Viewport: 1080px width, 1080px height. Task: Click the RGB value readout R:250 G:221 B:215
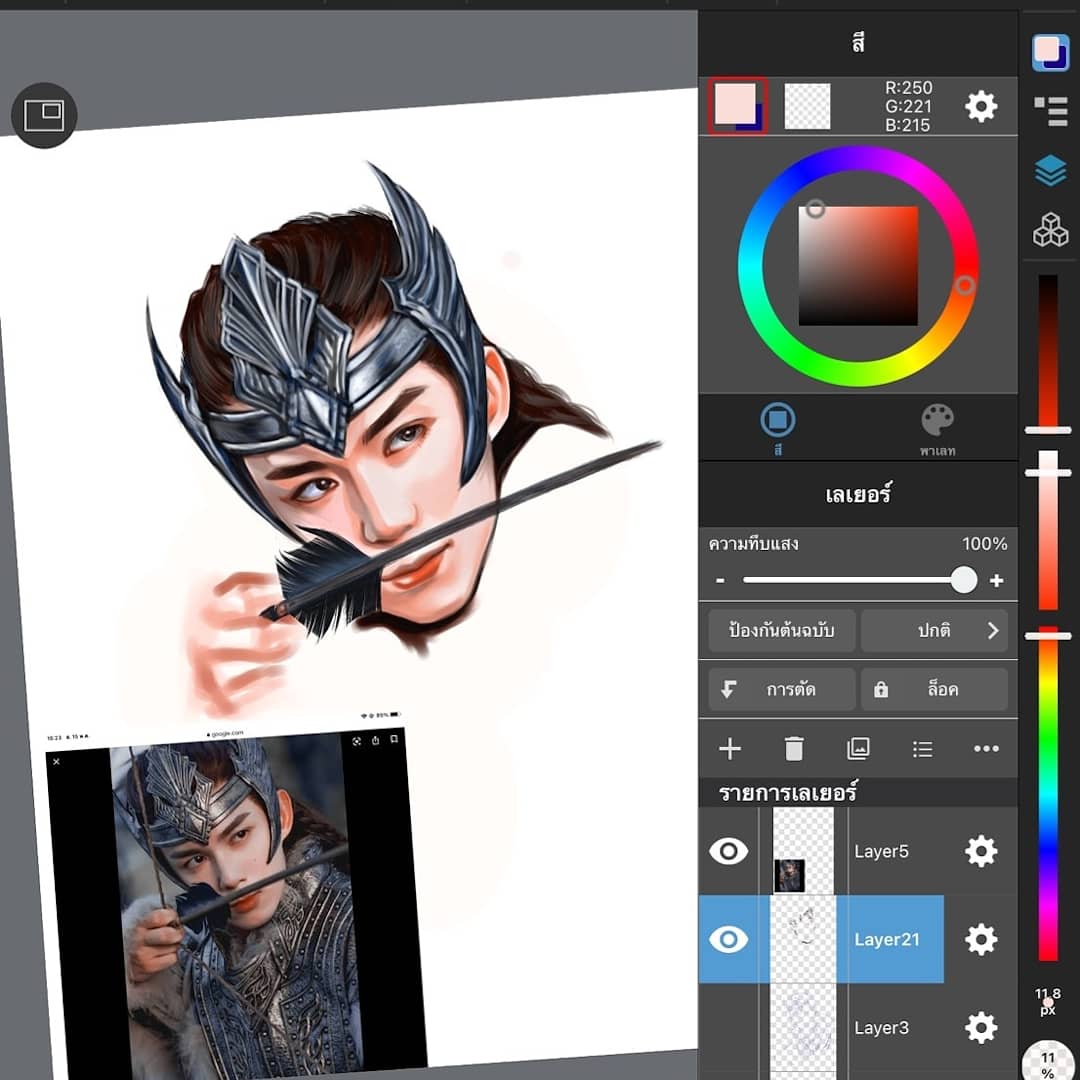point(908,107)
